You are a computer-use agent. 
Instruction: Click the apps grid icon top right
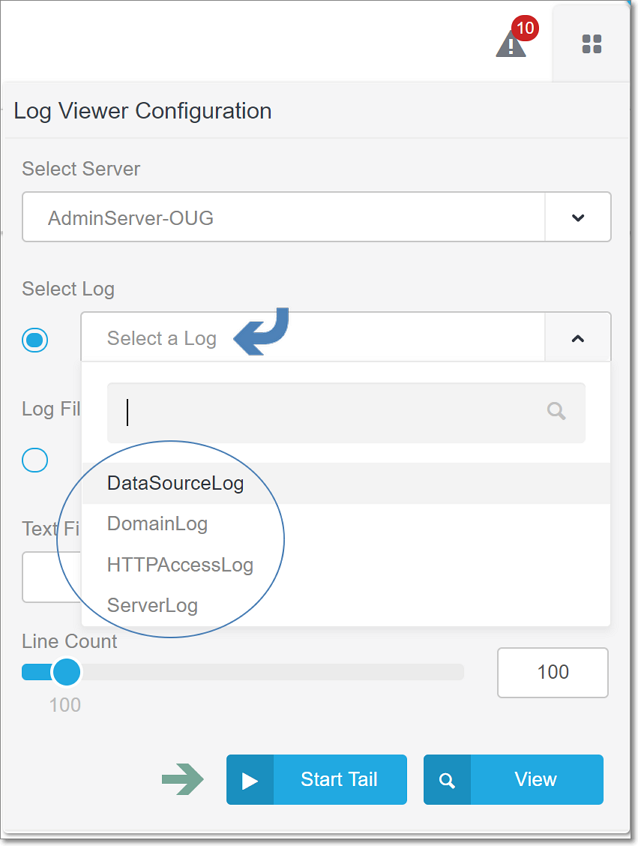[591, 44]
